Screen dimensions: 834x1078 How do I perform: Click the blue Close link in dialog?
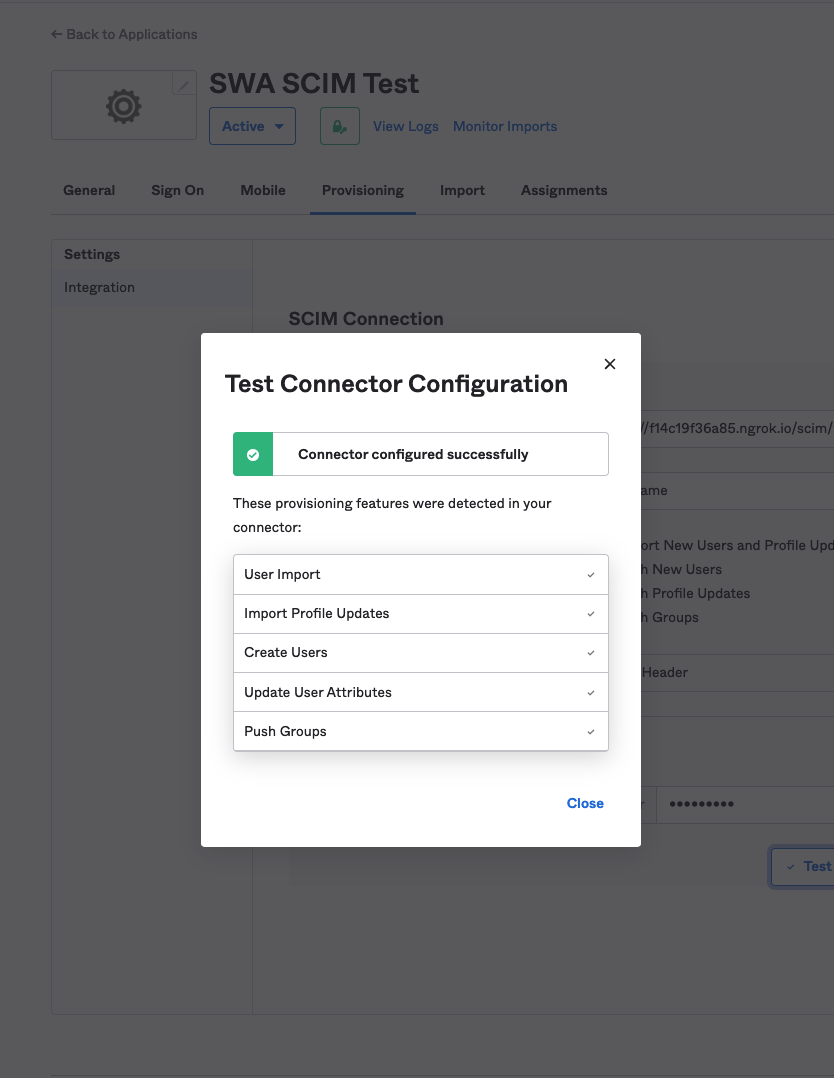point(585,803)
